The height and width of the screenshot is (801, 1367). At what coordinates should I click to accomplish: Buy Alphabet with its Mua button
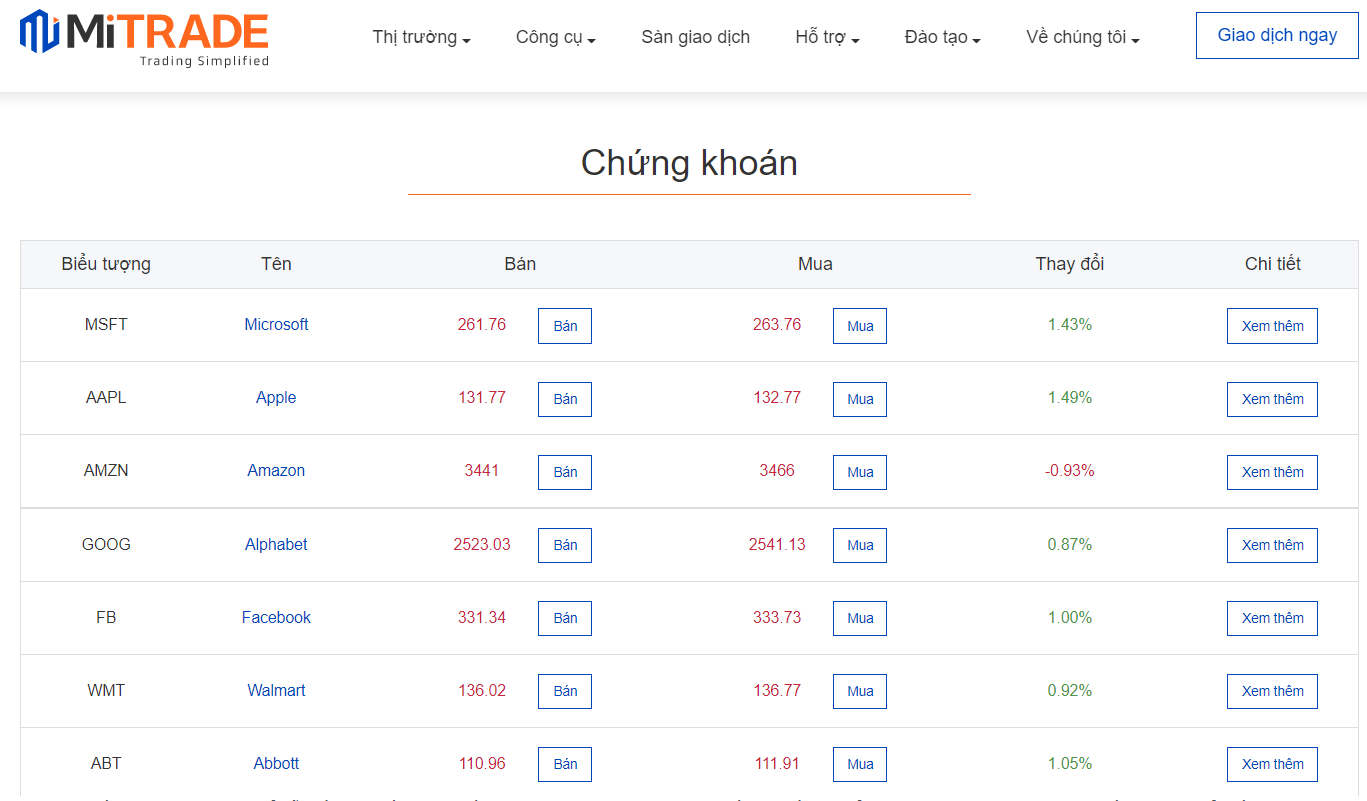(x=860, y=545)
